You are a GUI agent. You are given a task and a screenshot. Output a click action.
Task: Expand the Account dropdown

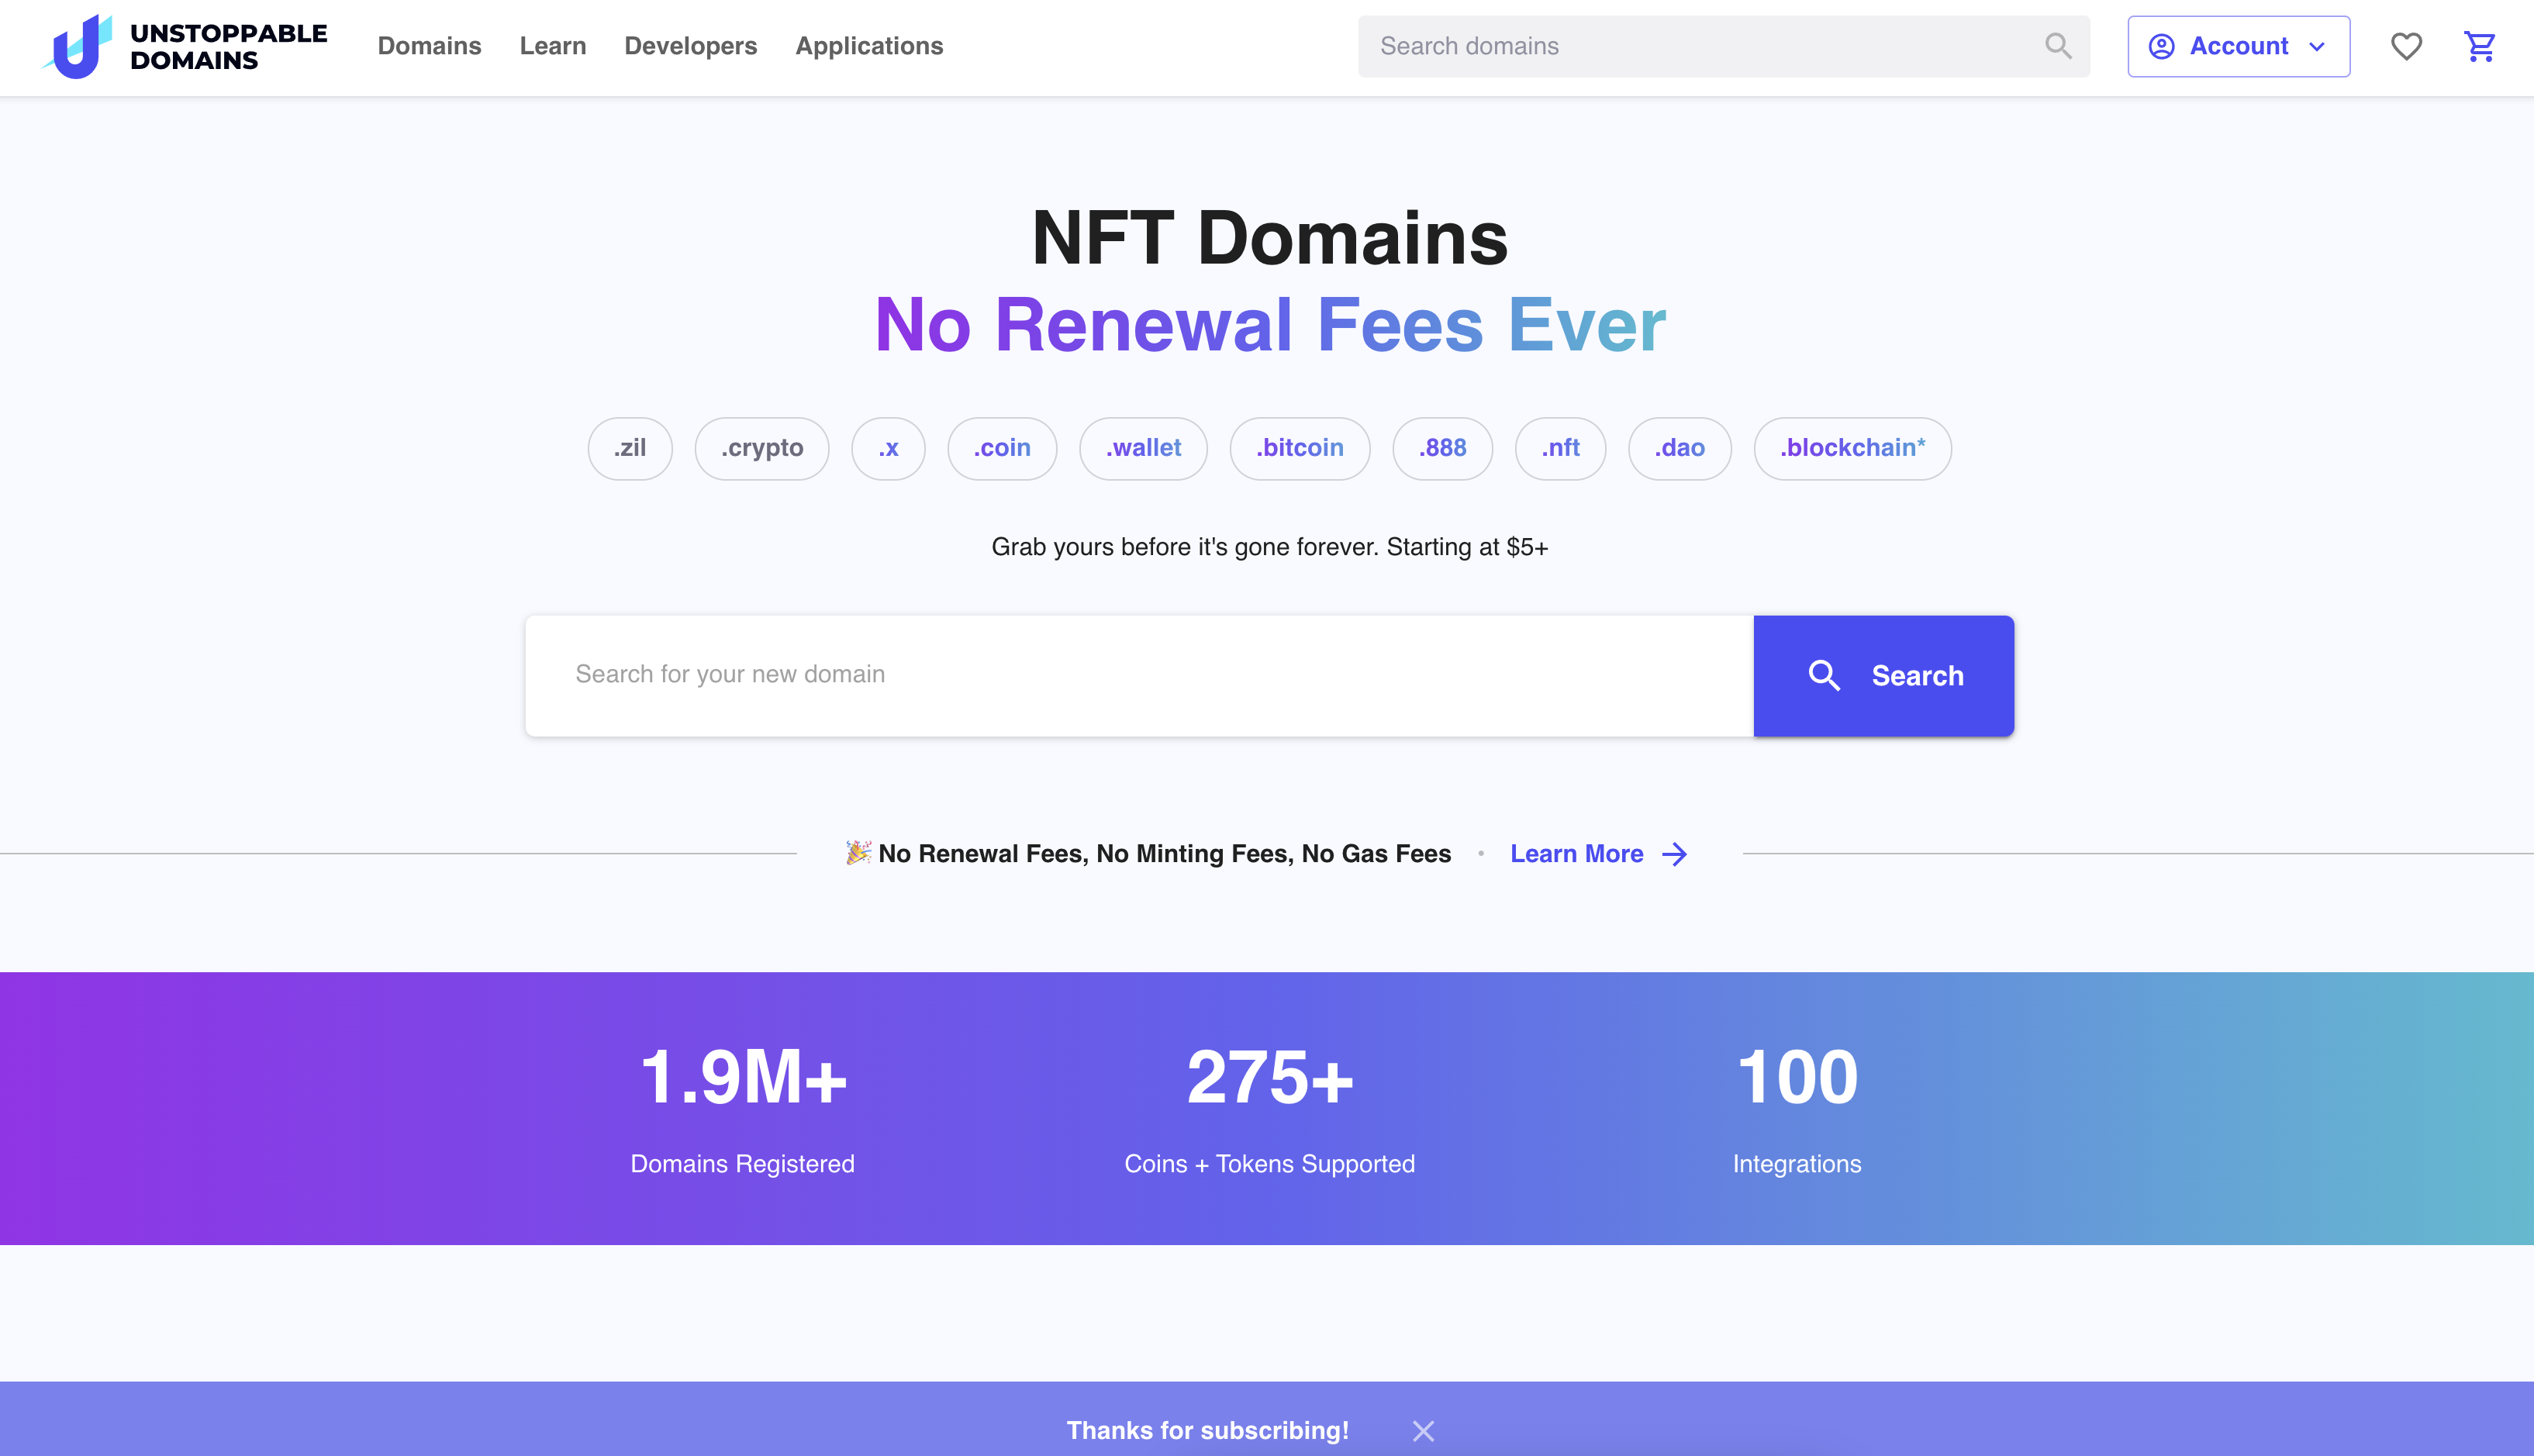[2238, 46]
